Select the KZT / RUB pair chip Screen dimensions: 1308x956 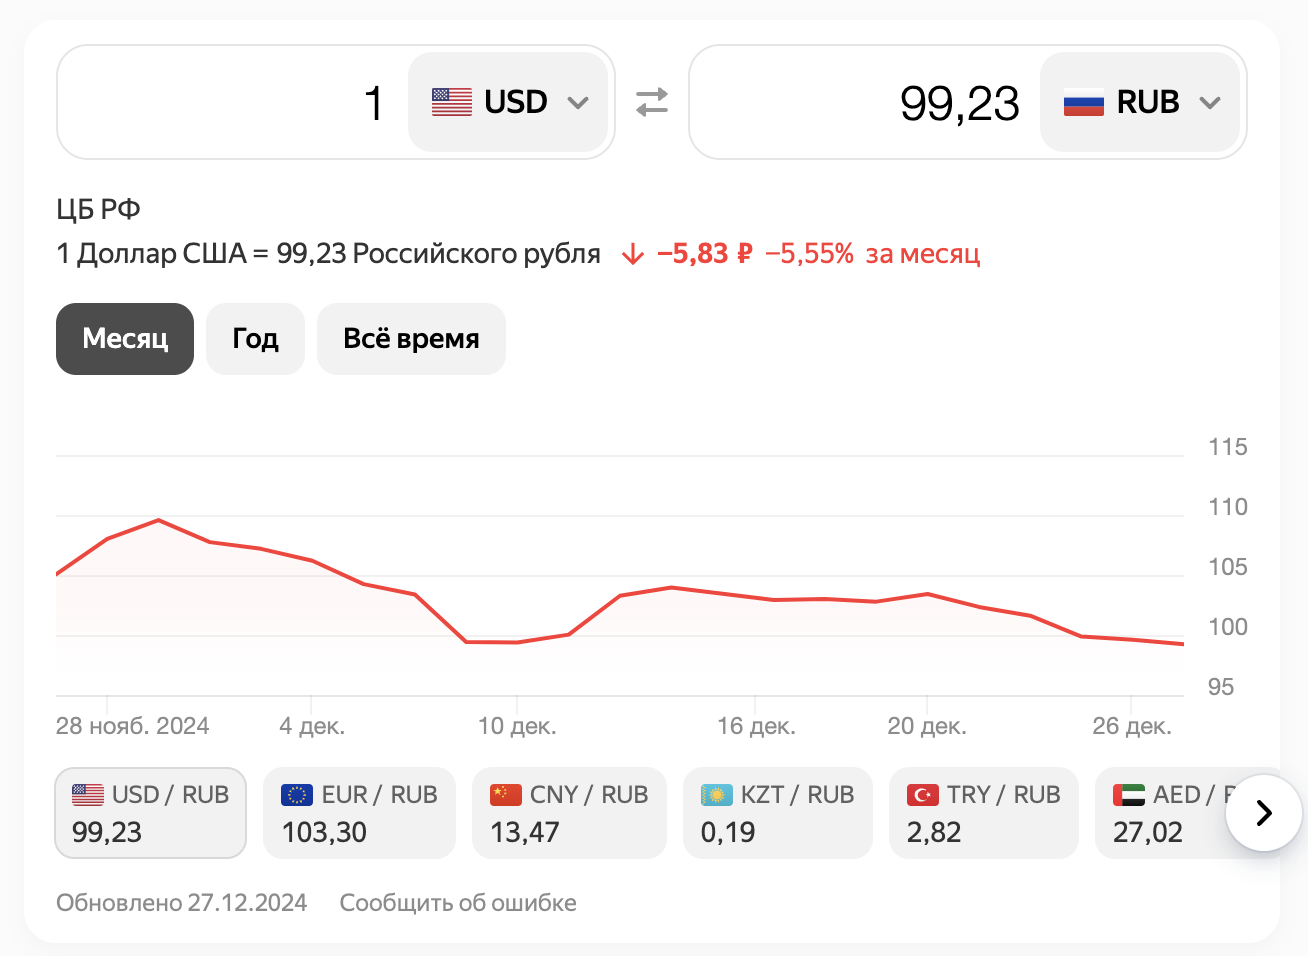[x=778, y=813]
